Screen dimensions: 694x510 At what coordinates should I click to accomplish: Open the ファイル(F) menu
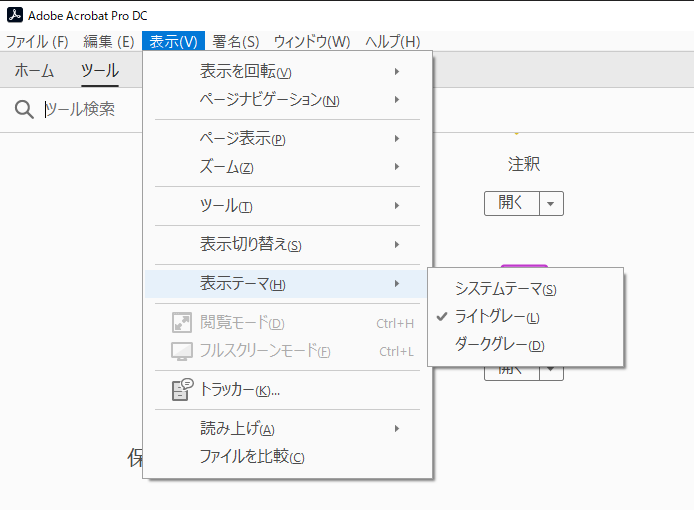point(37,42)
